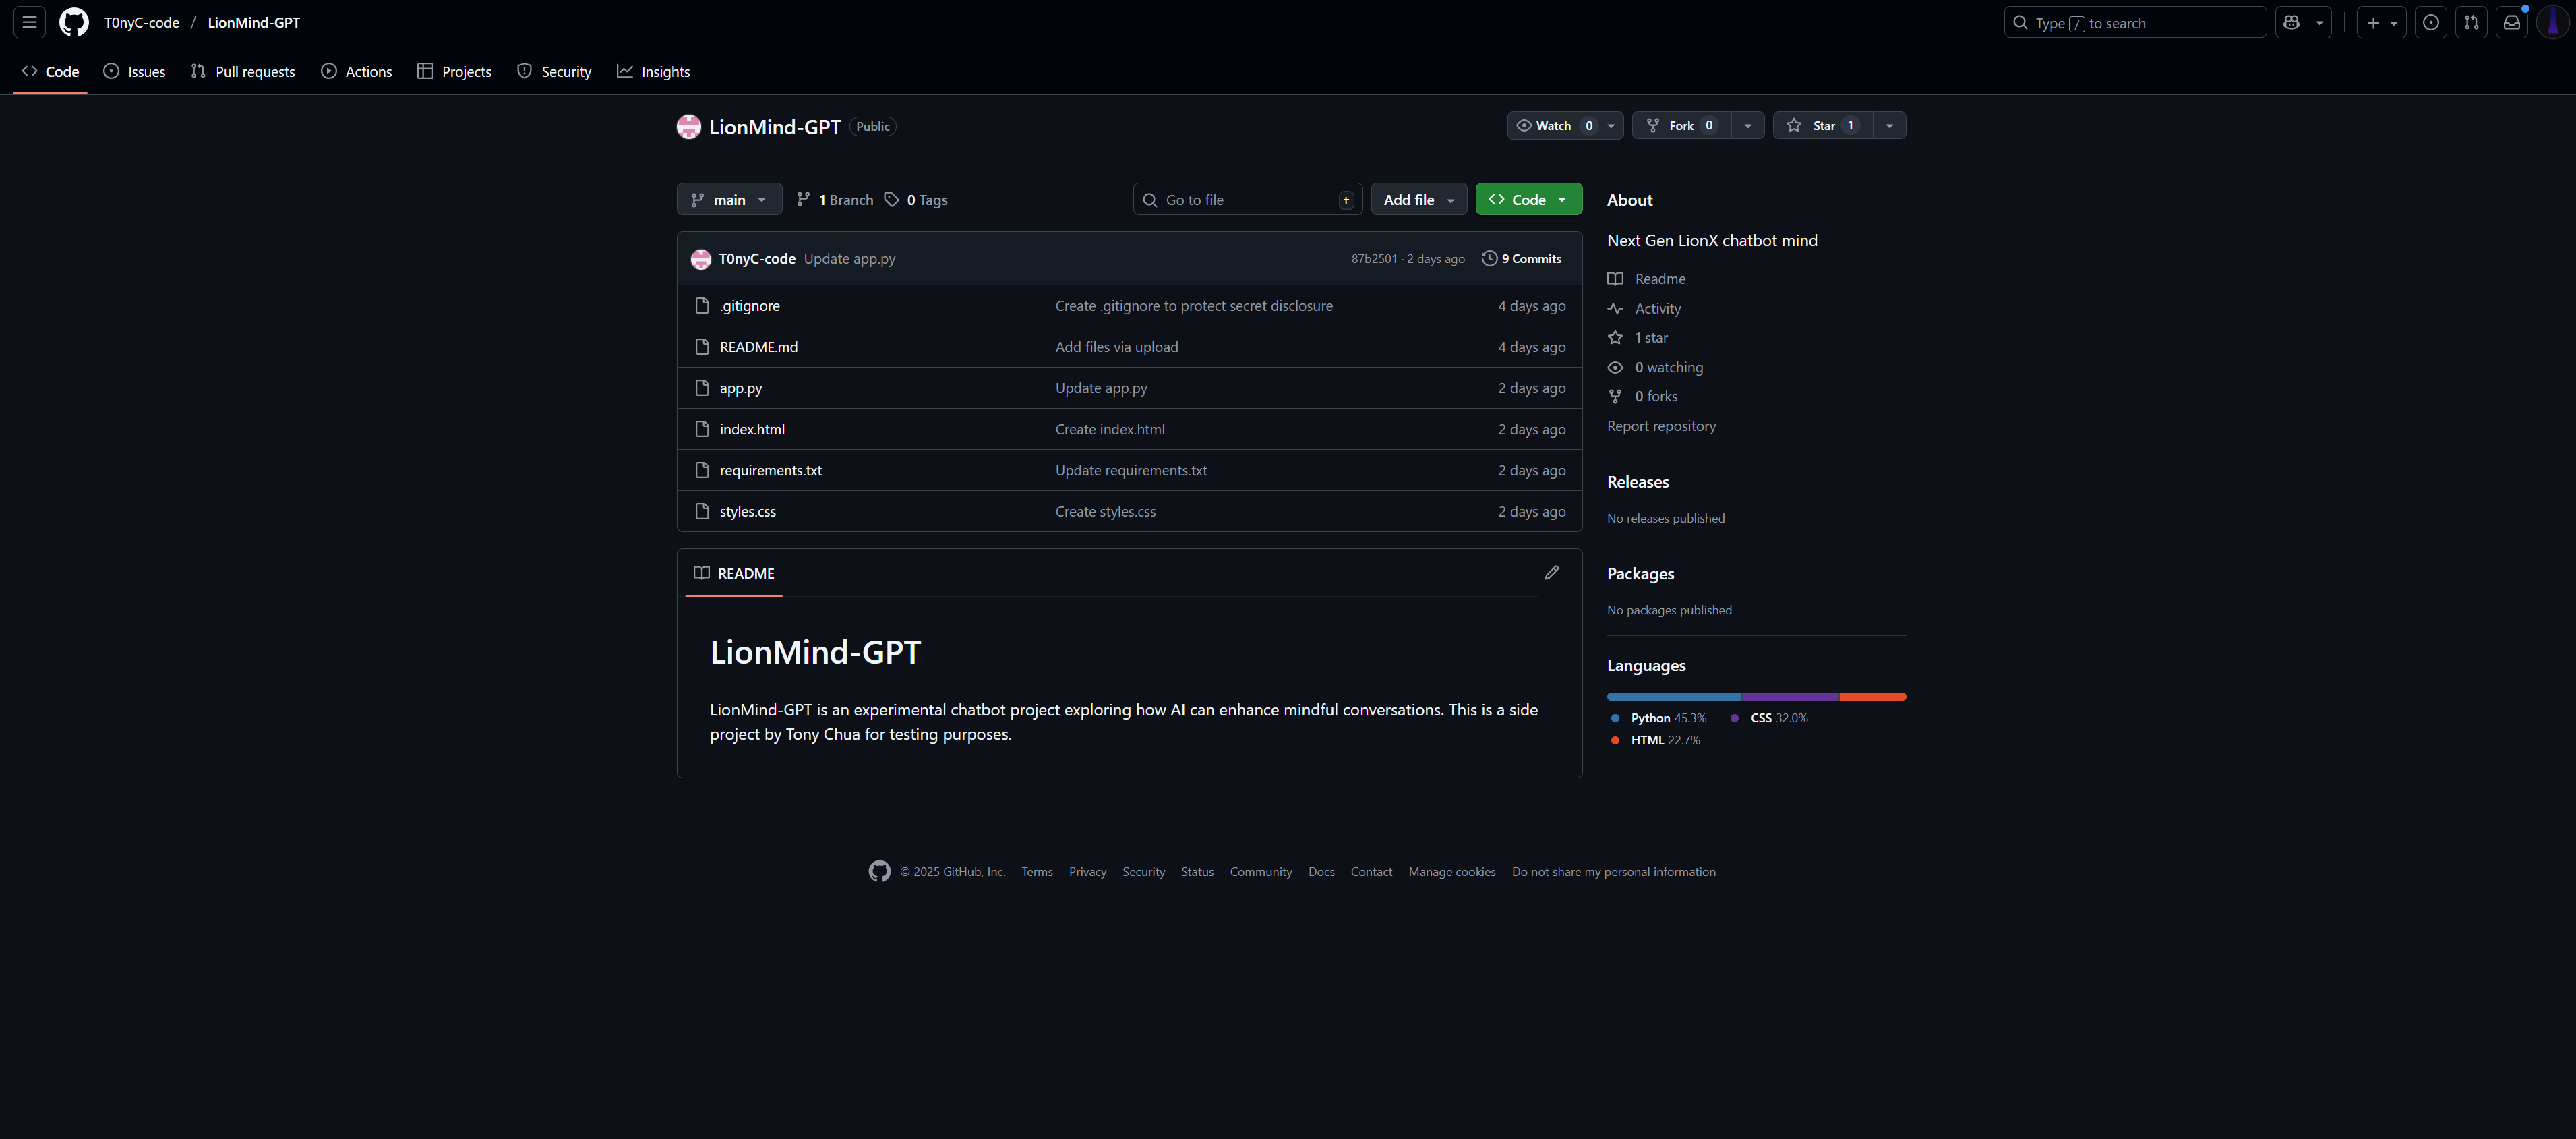
Task: View commit history via 9 Commits
Action: point(1522,258)
